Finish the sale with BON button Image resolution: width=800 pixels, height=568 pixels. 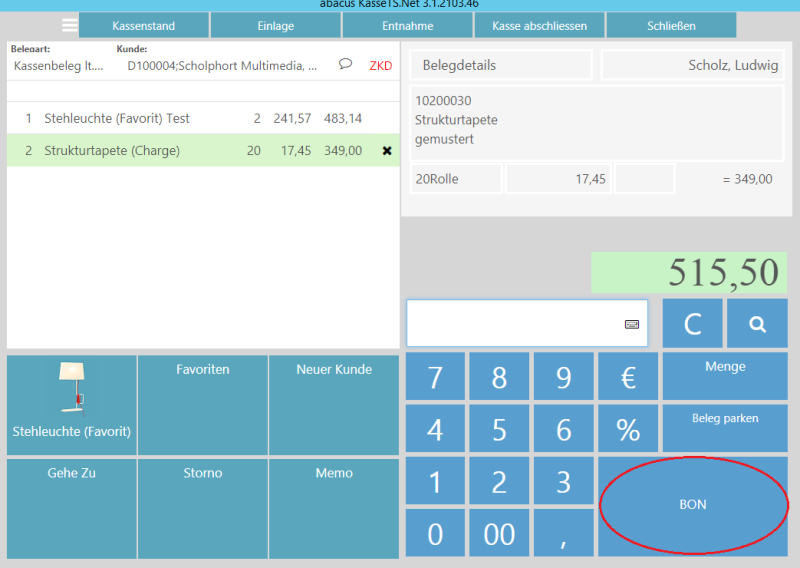(x=693, y=505)
